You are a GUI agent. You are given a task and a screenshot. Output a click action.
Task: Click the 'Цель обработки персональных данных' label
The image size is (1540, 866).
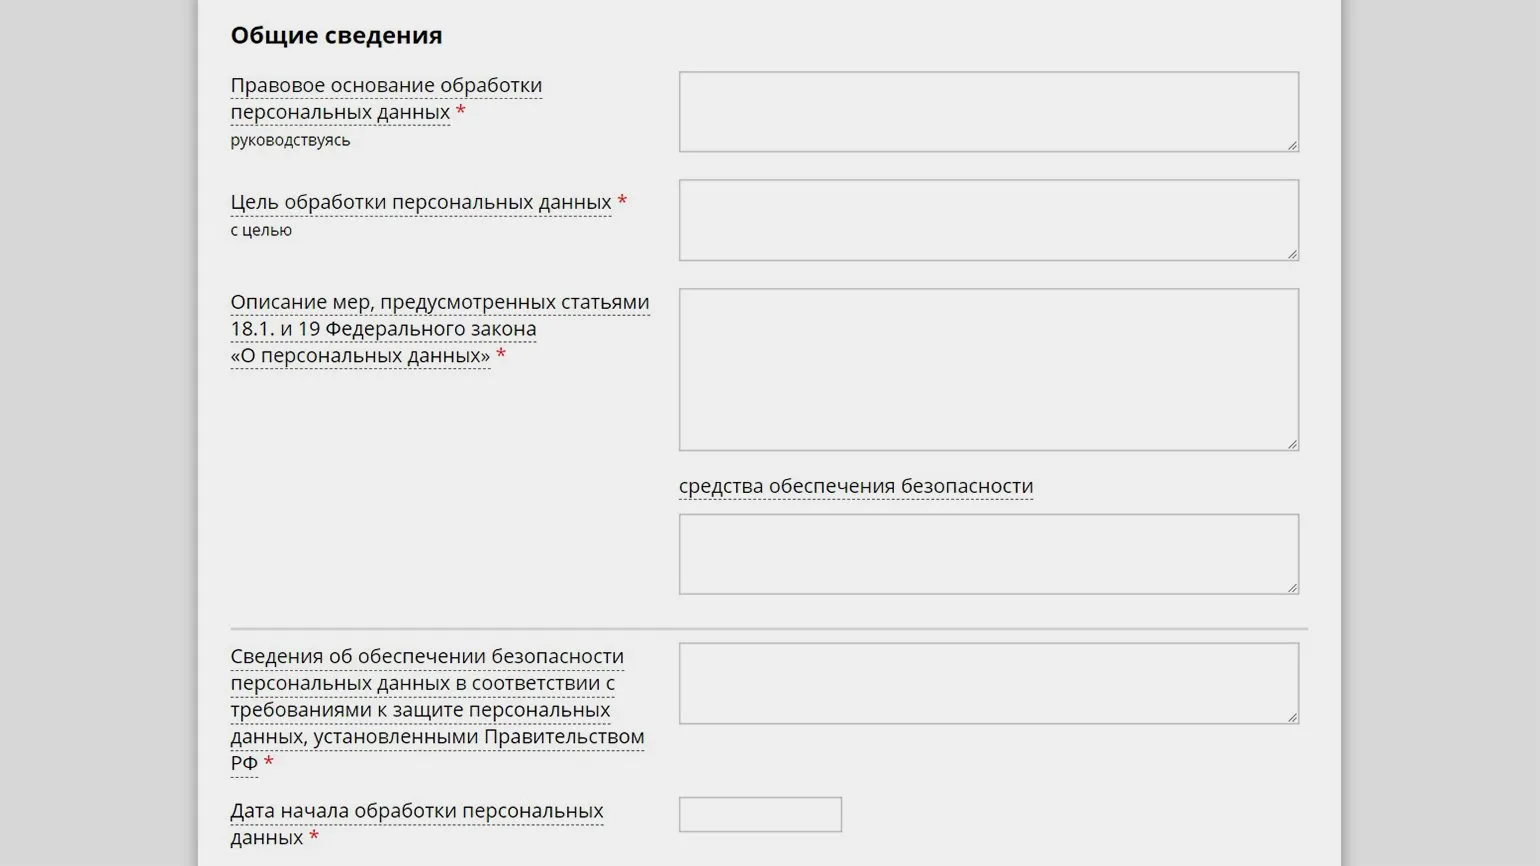click(420, 202)
